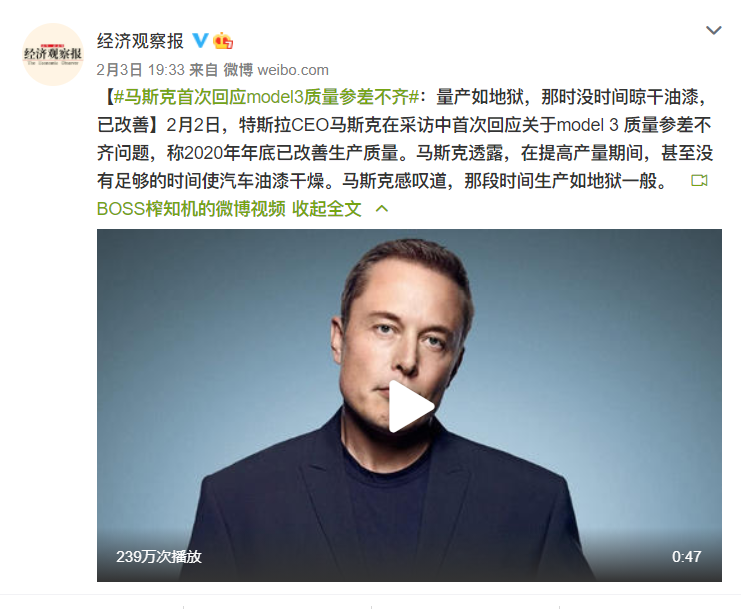The image size is (741, 609).
Task: Click the green video camera icon
Action: click(x=699, y=180)
